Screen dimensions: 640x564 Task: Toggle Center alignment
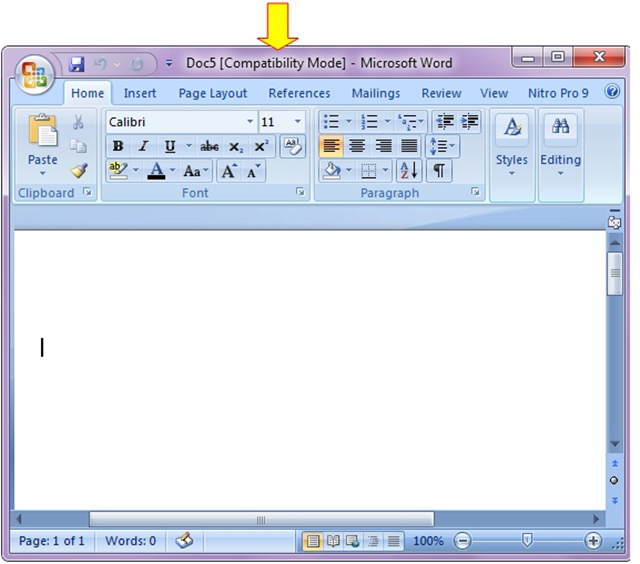click(x=357, y=146)
